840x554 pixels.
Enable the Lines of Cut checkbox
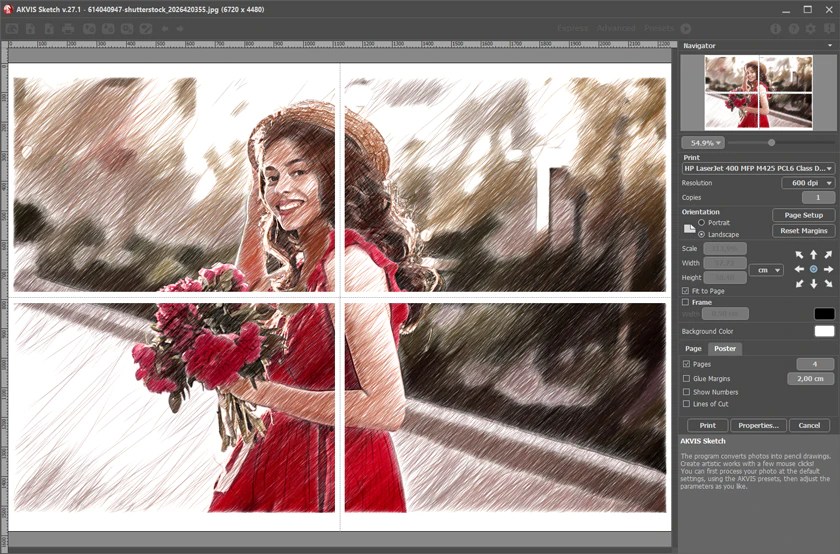click(x=686, y=403)
